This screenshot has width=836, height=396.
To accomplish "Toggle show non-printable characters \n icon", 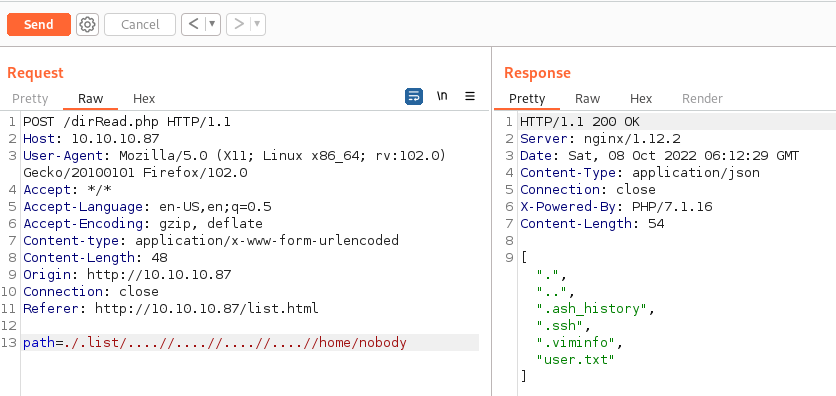I will 442,96.
